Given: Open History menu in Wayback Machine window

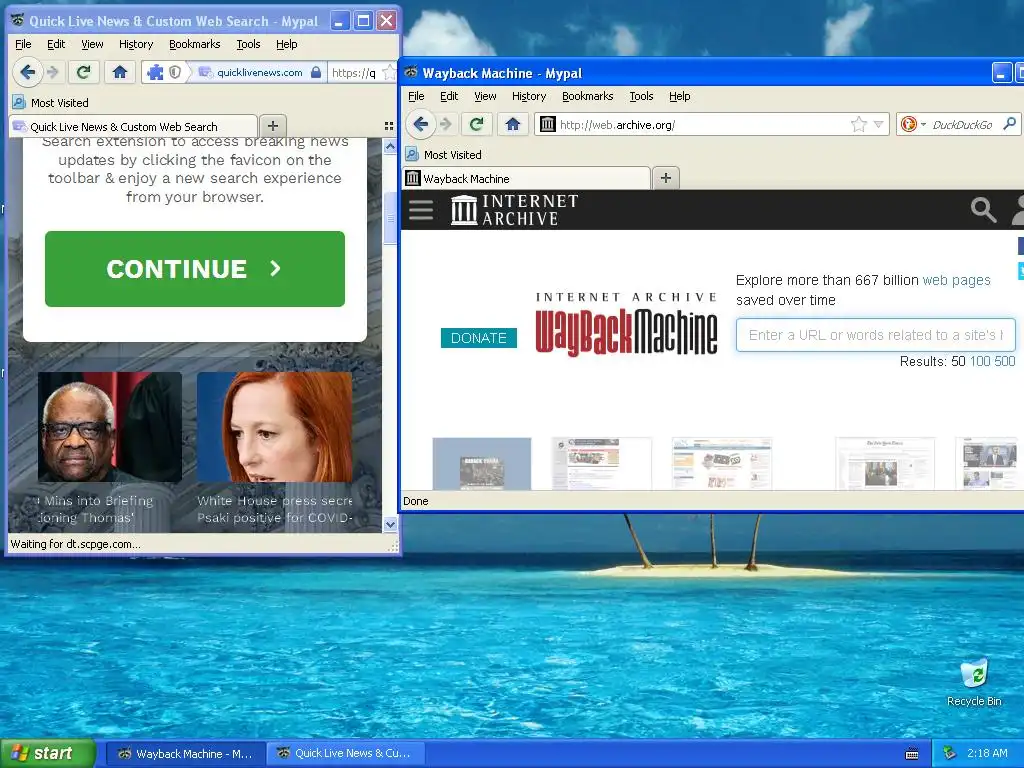Looking at the screenshot, I should [x=529, y=96].
